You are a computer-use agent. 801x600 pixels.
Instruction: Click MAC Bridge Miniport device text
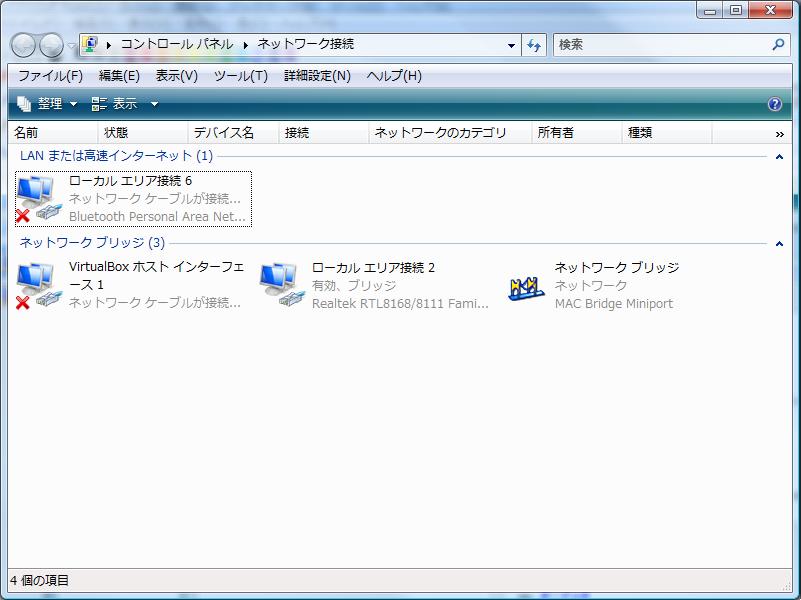pyautogui.click(x=614, y=303)
